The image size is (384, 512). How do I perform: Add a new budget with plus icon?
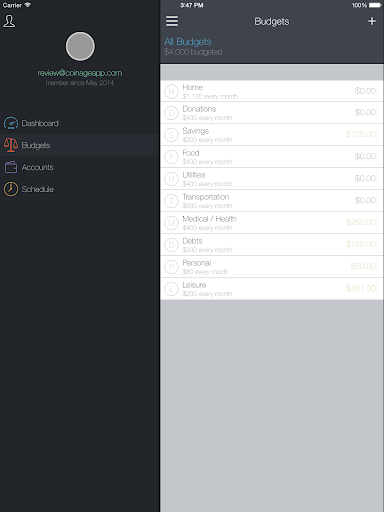coord(372,21)
